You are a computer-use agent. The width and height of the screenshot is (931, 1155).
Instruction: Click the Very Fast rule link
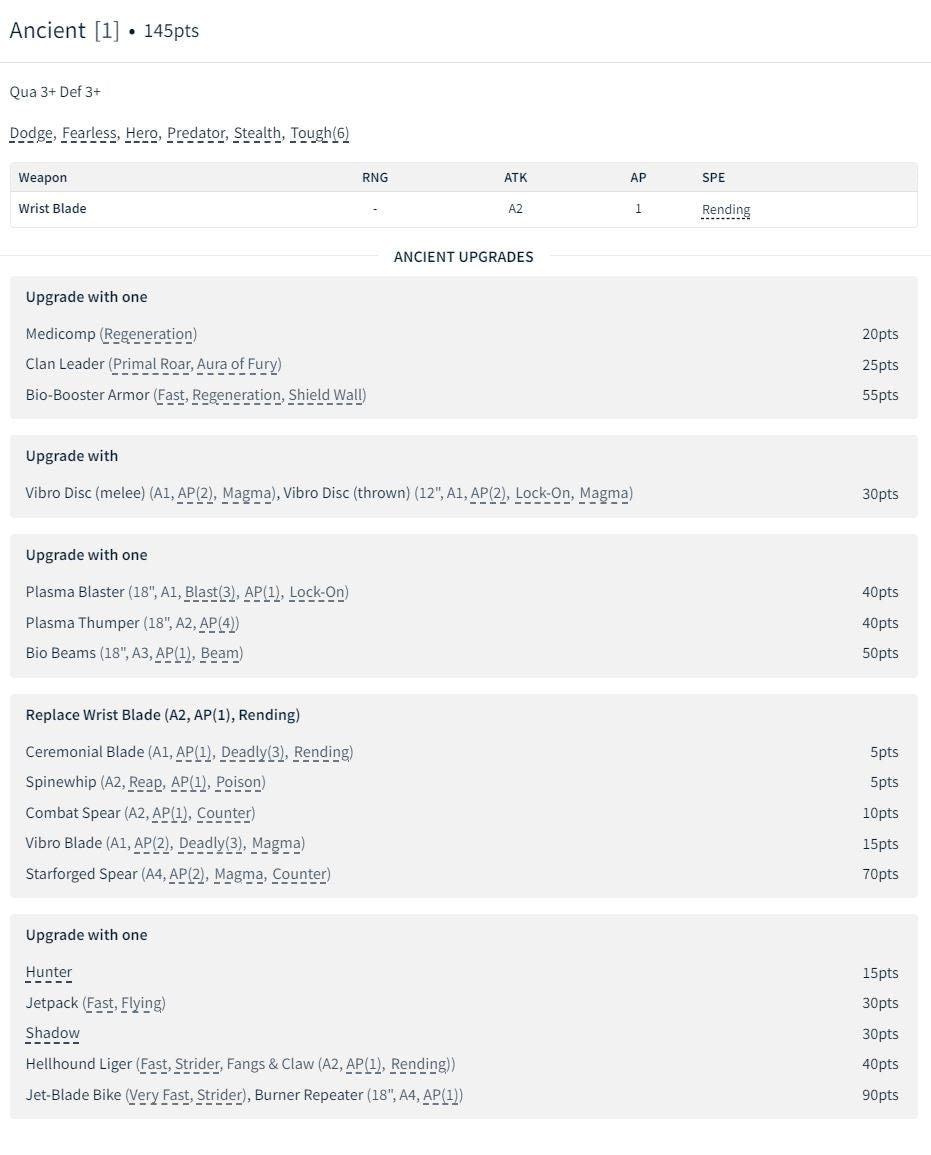[159, 1095]
